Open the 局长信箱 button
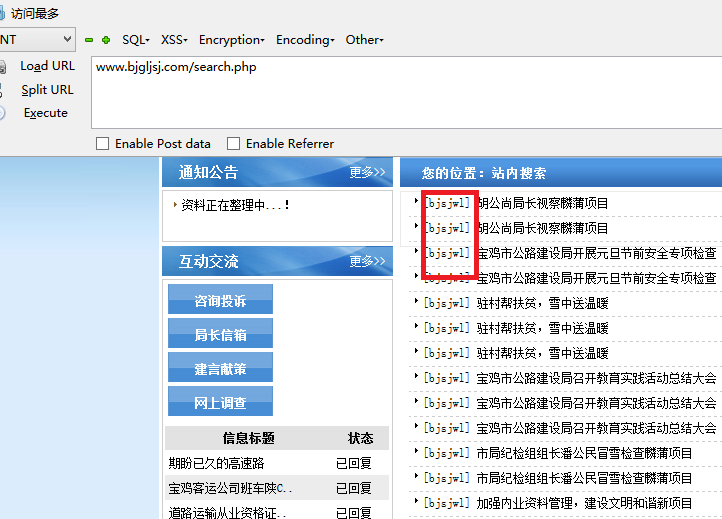 220,333
